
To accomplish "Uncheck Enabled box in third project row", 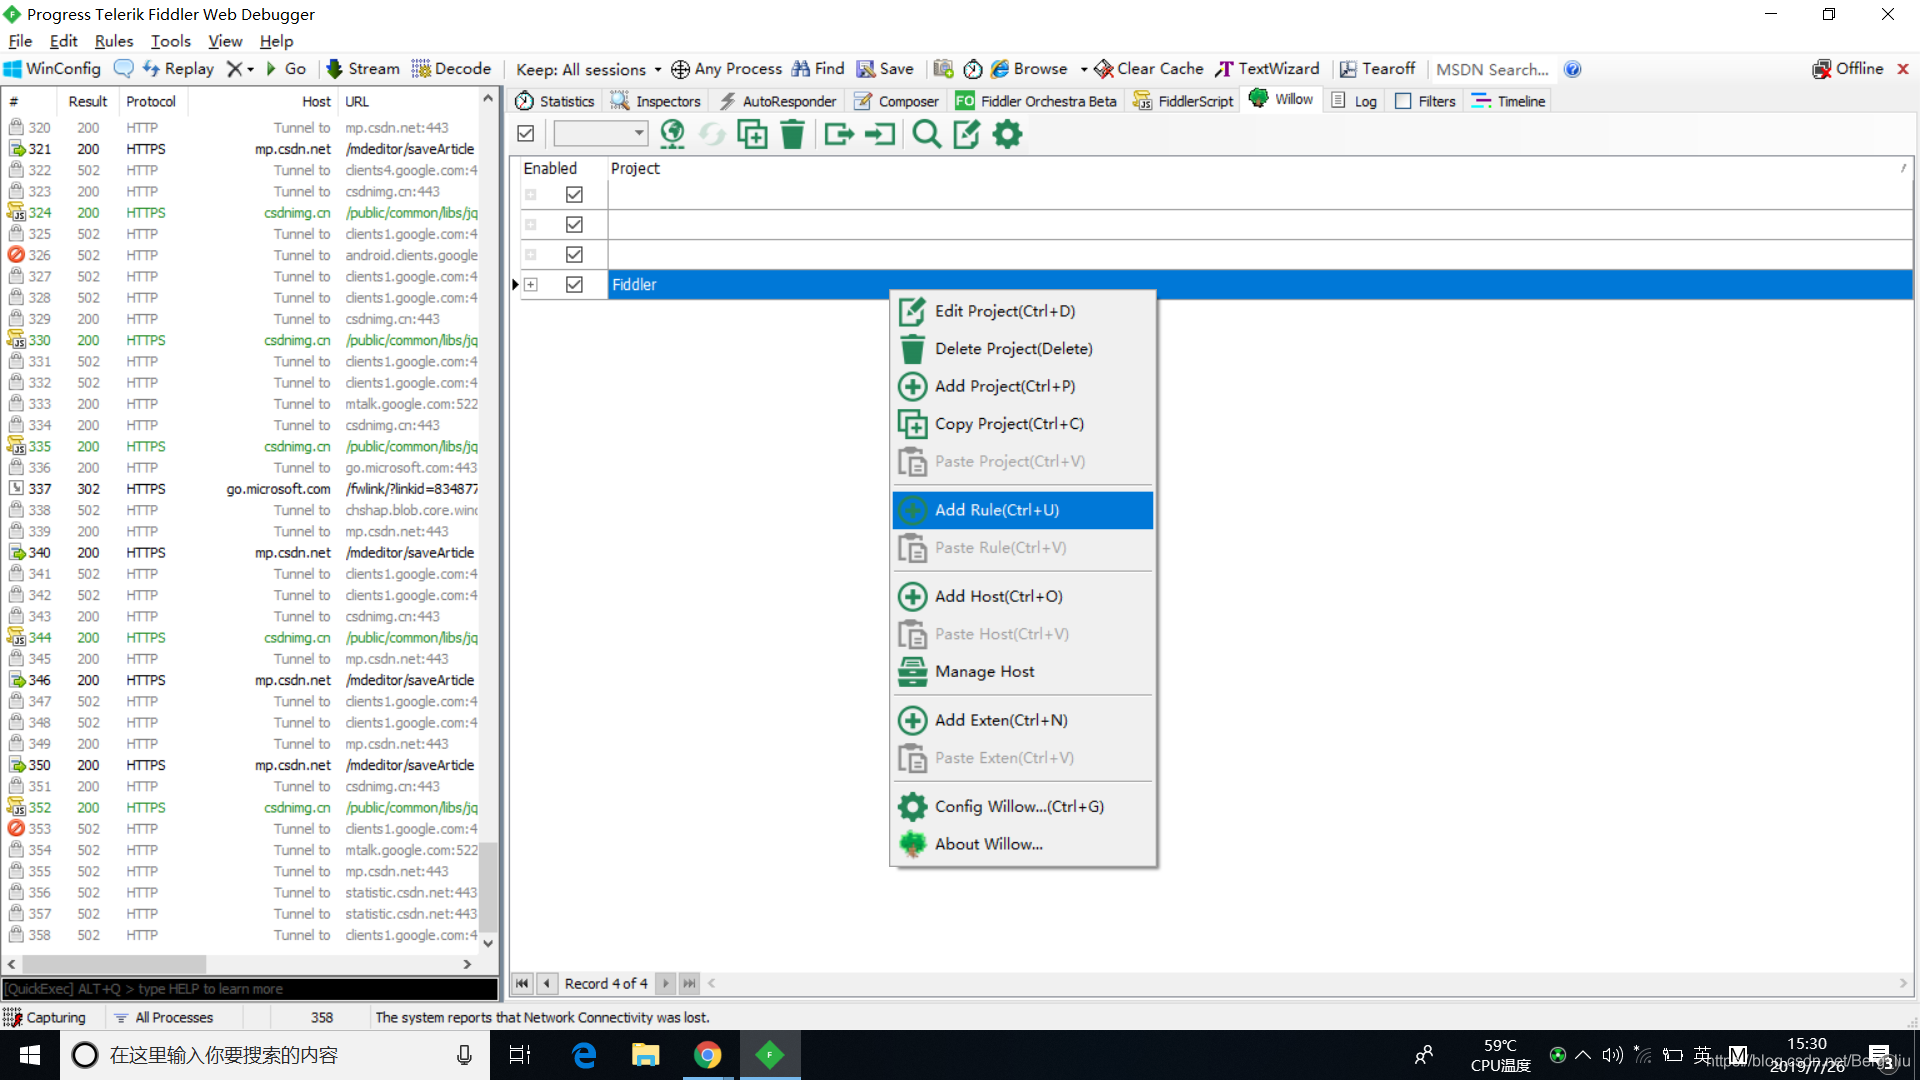I will [x=574, y=255].
